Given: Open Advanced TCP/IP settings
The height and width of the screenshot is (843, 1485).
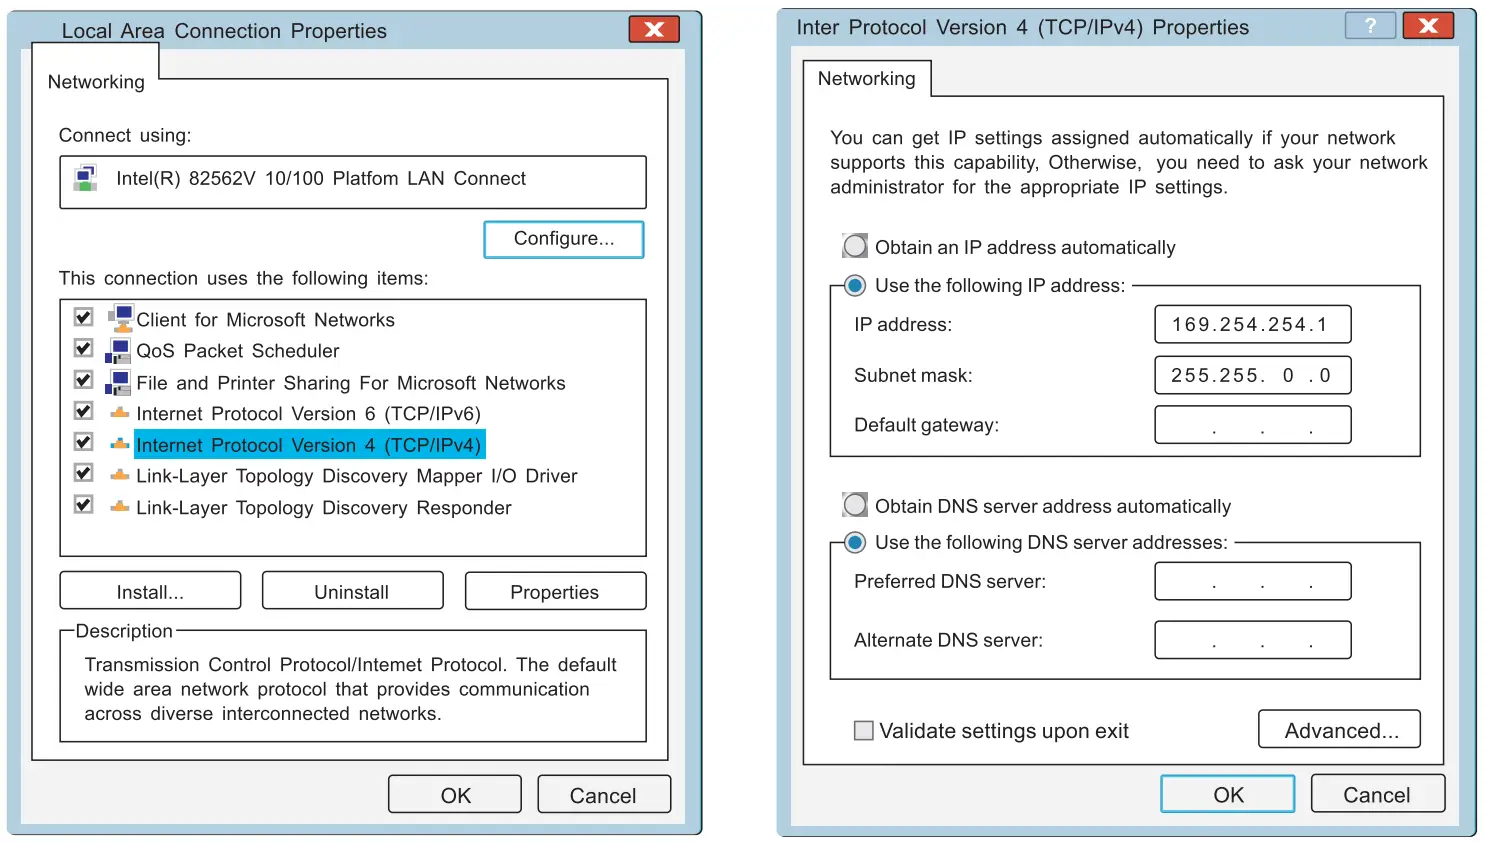Looking at the screenshot, I should coord(1339,730).
